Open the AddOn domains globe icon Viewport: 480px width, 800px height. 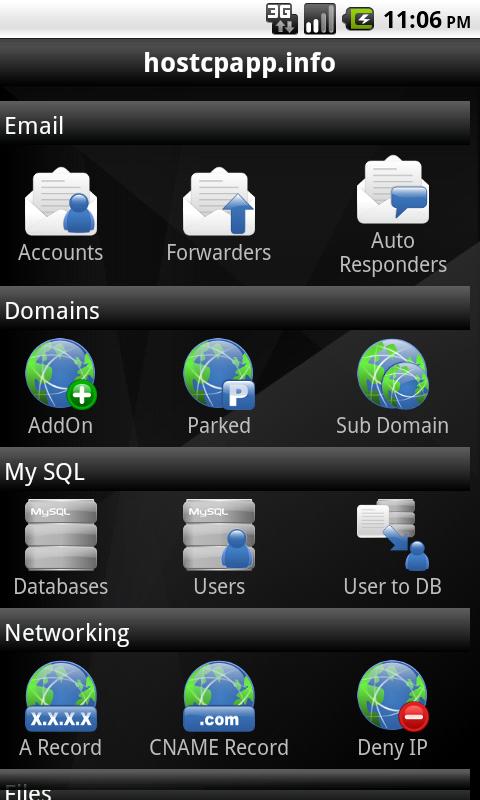[x=61, y=374]
